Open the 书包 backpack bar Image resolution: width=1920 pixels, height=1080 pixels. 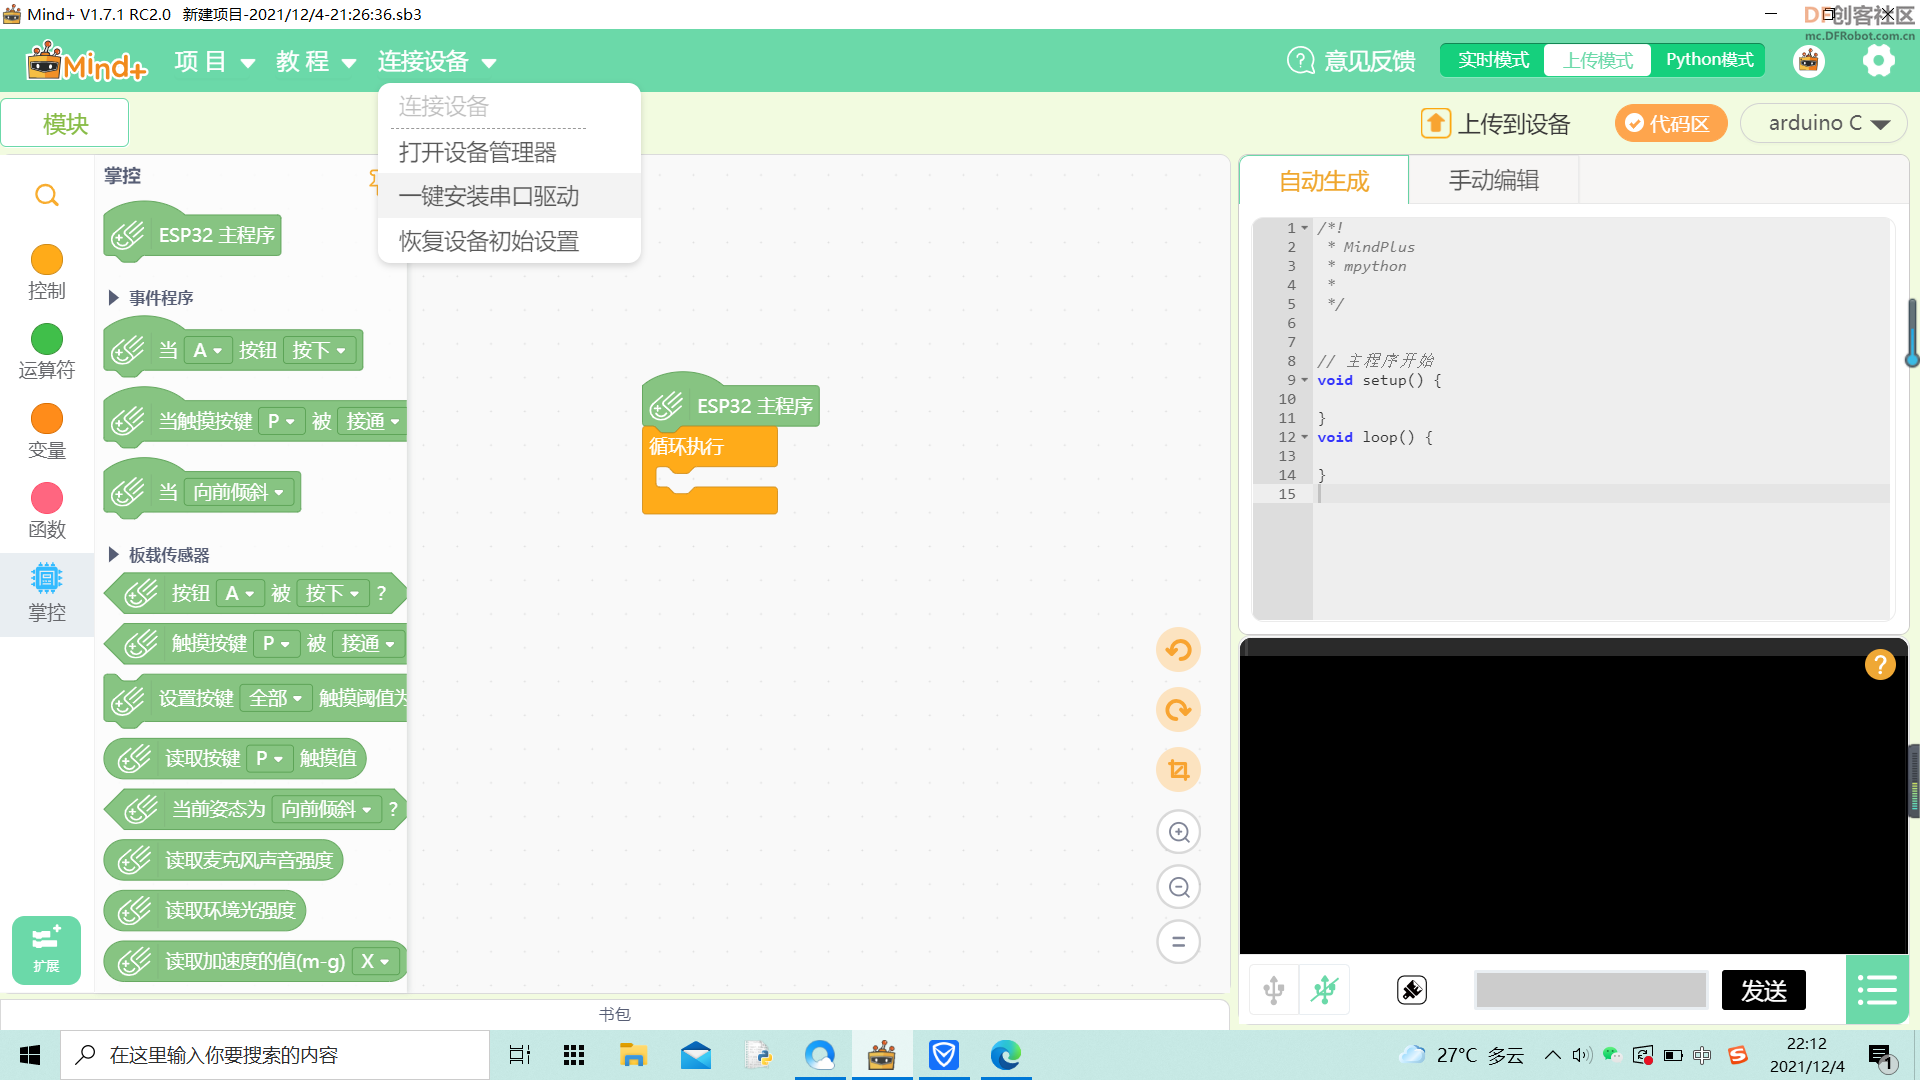[614, 1014]
